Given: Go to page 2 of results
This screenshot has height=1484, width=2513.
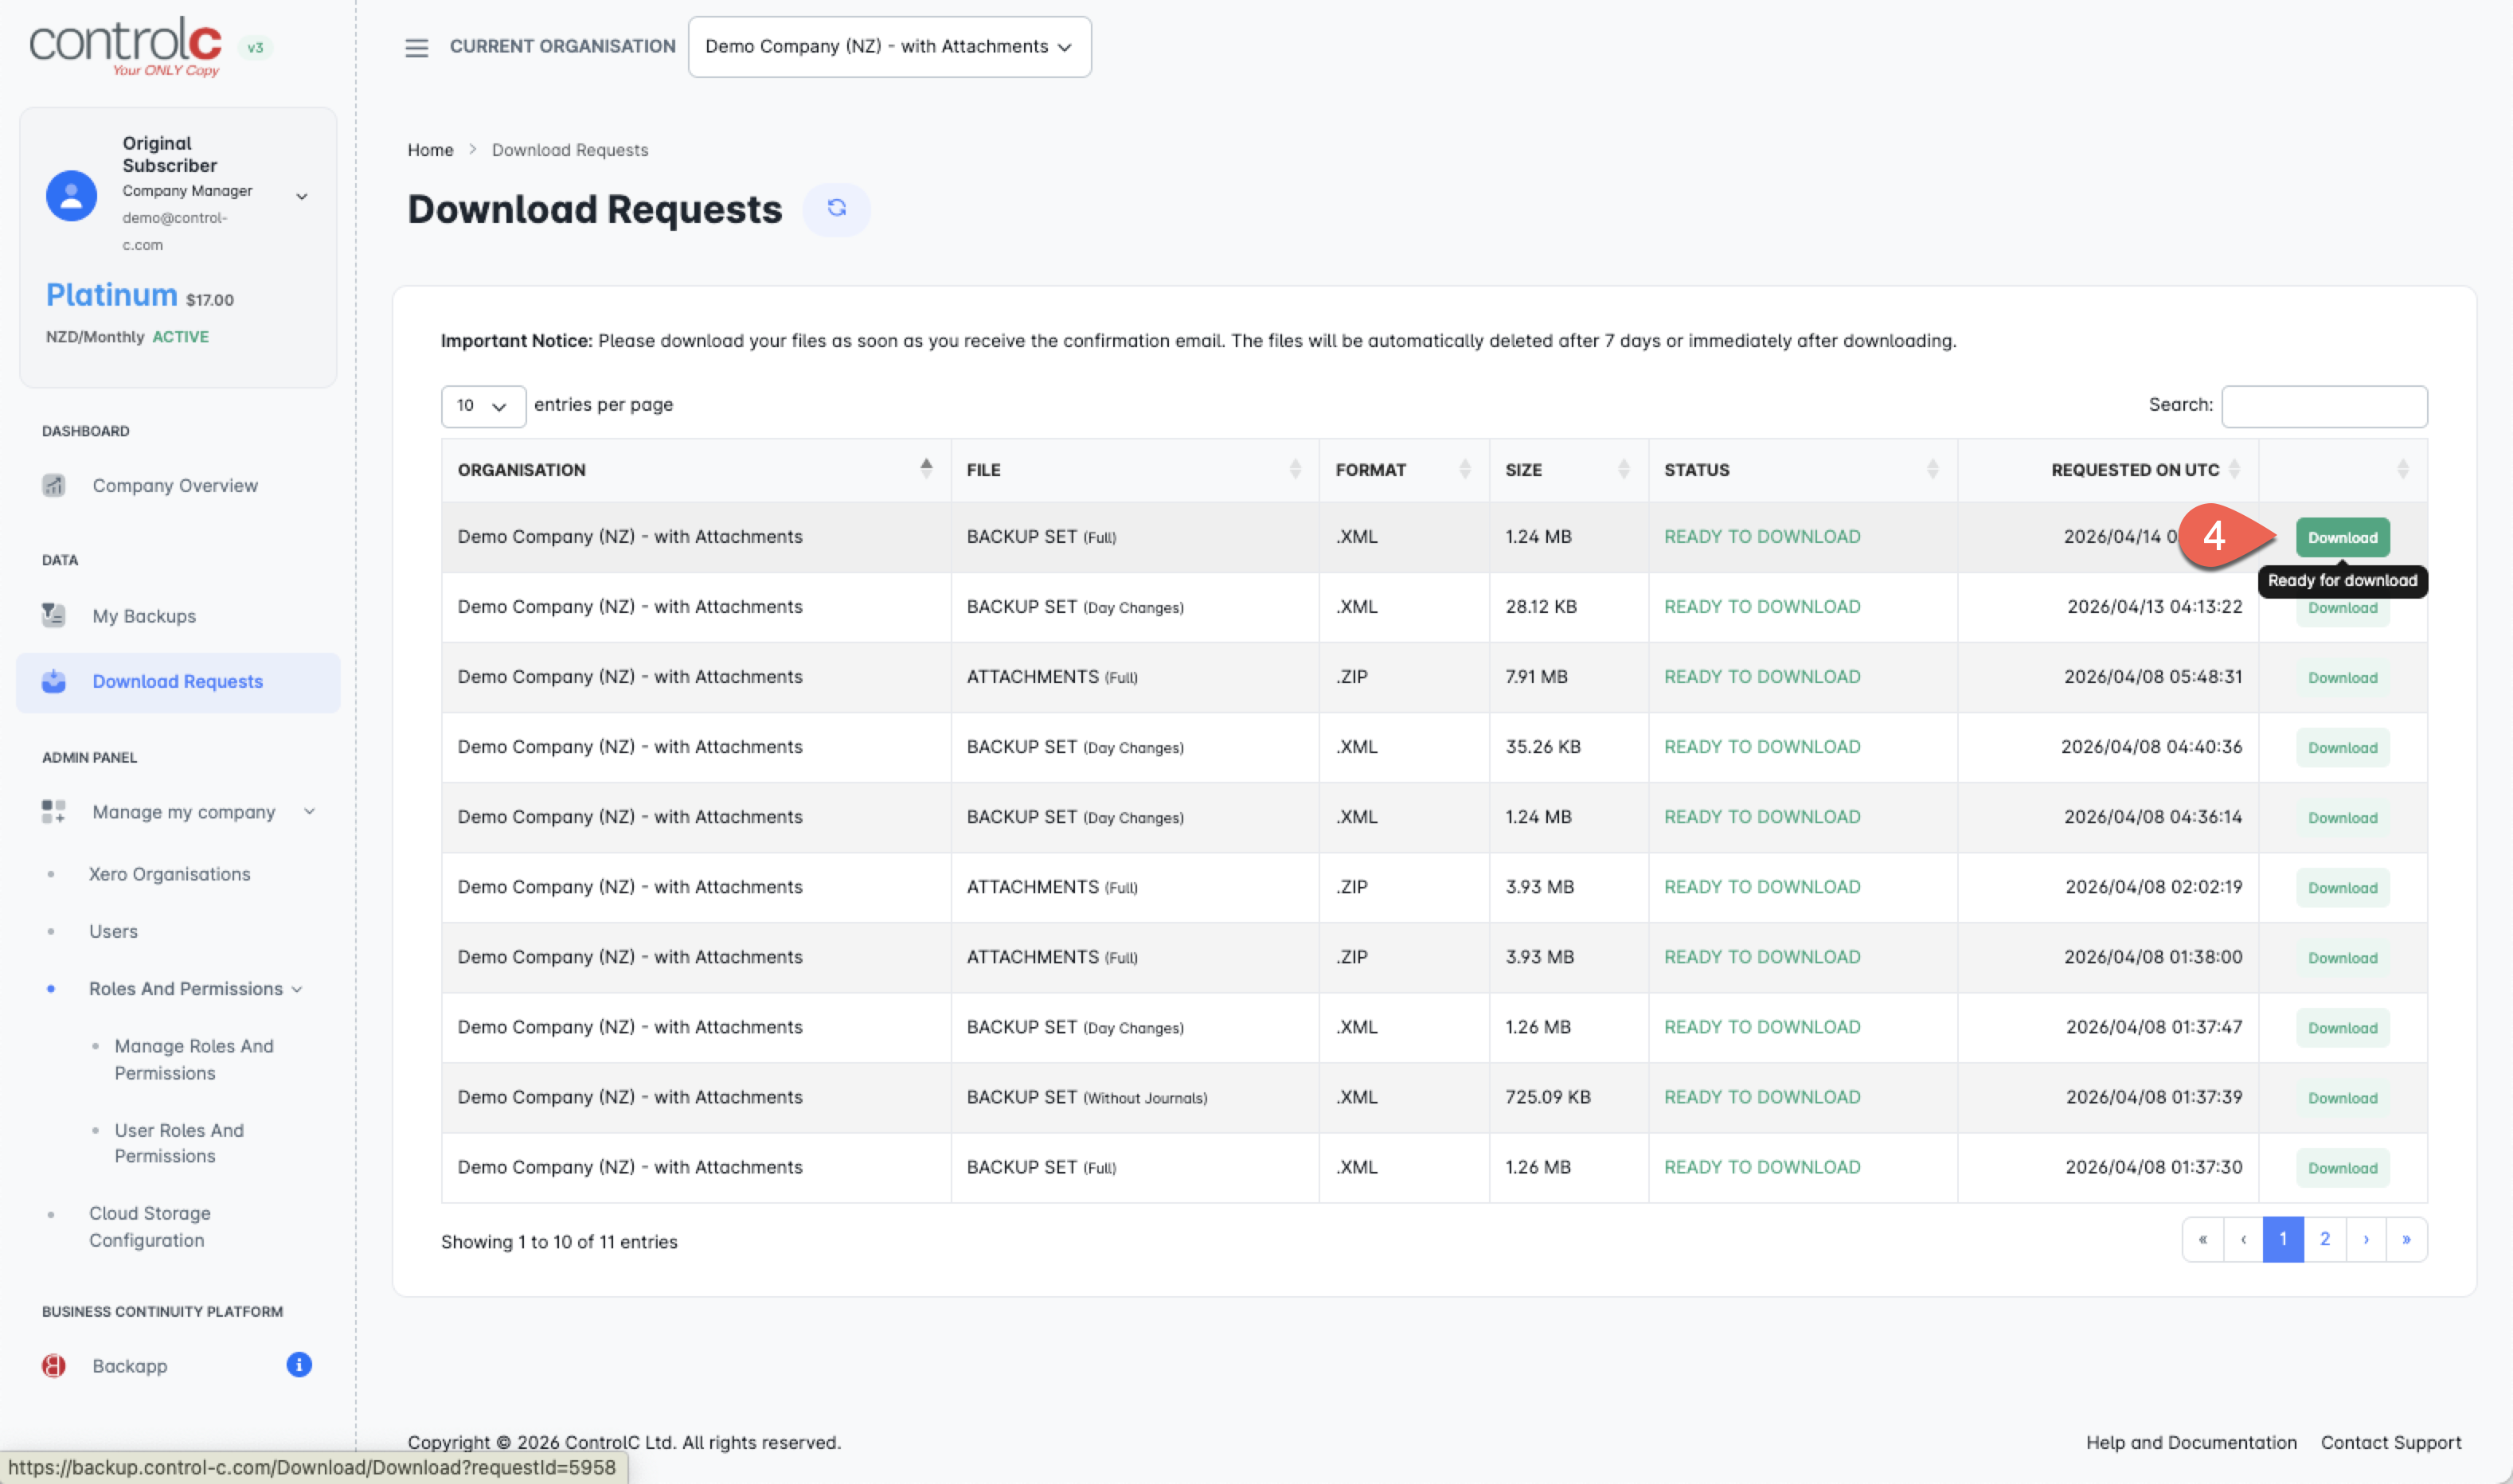Looking at the screenshot, I should [2324, 1239].
